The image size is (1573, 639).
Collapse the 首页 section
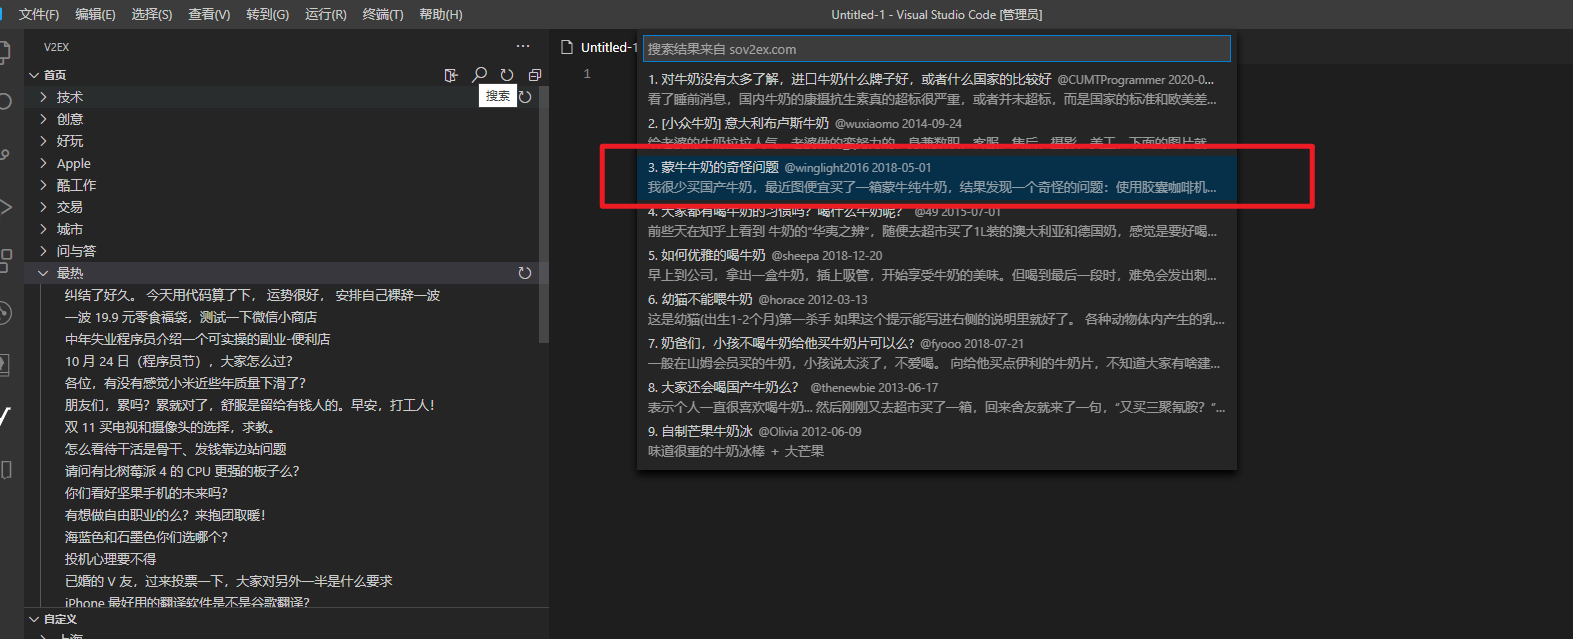(34, 75)
